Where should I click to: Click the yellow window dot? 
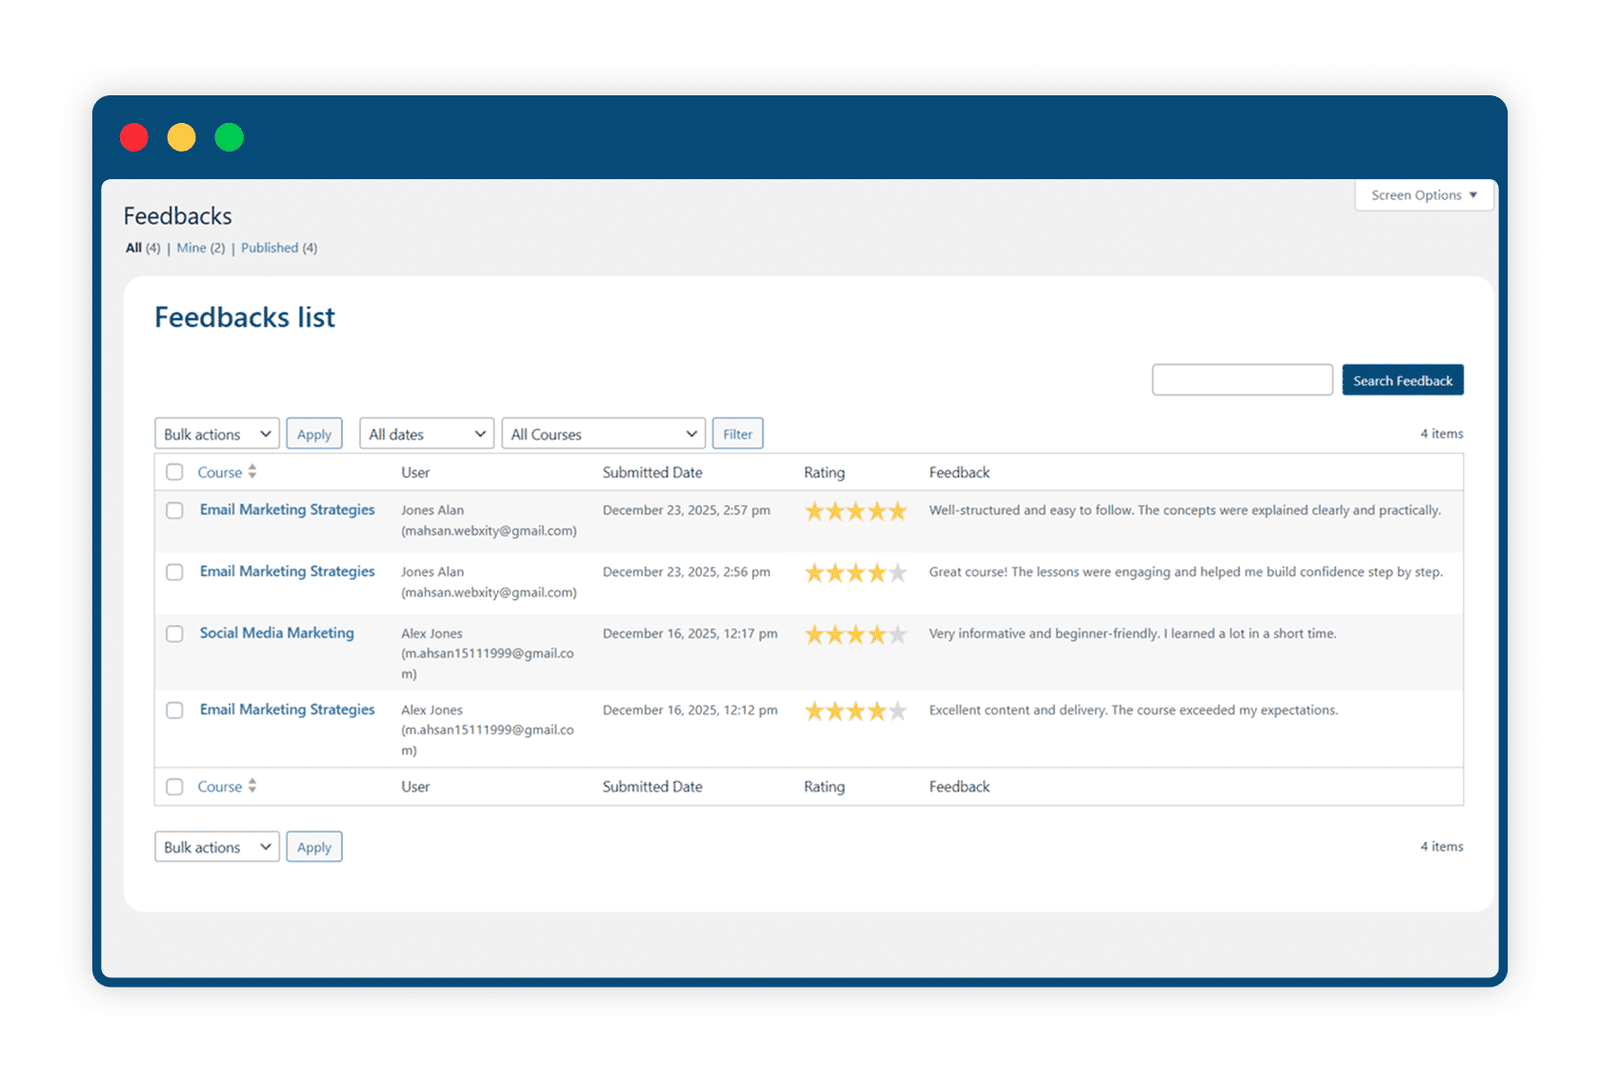(181, 137)
